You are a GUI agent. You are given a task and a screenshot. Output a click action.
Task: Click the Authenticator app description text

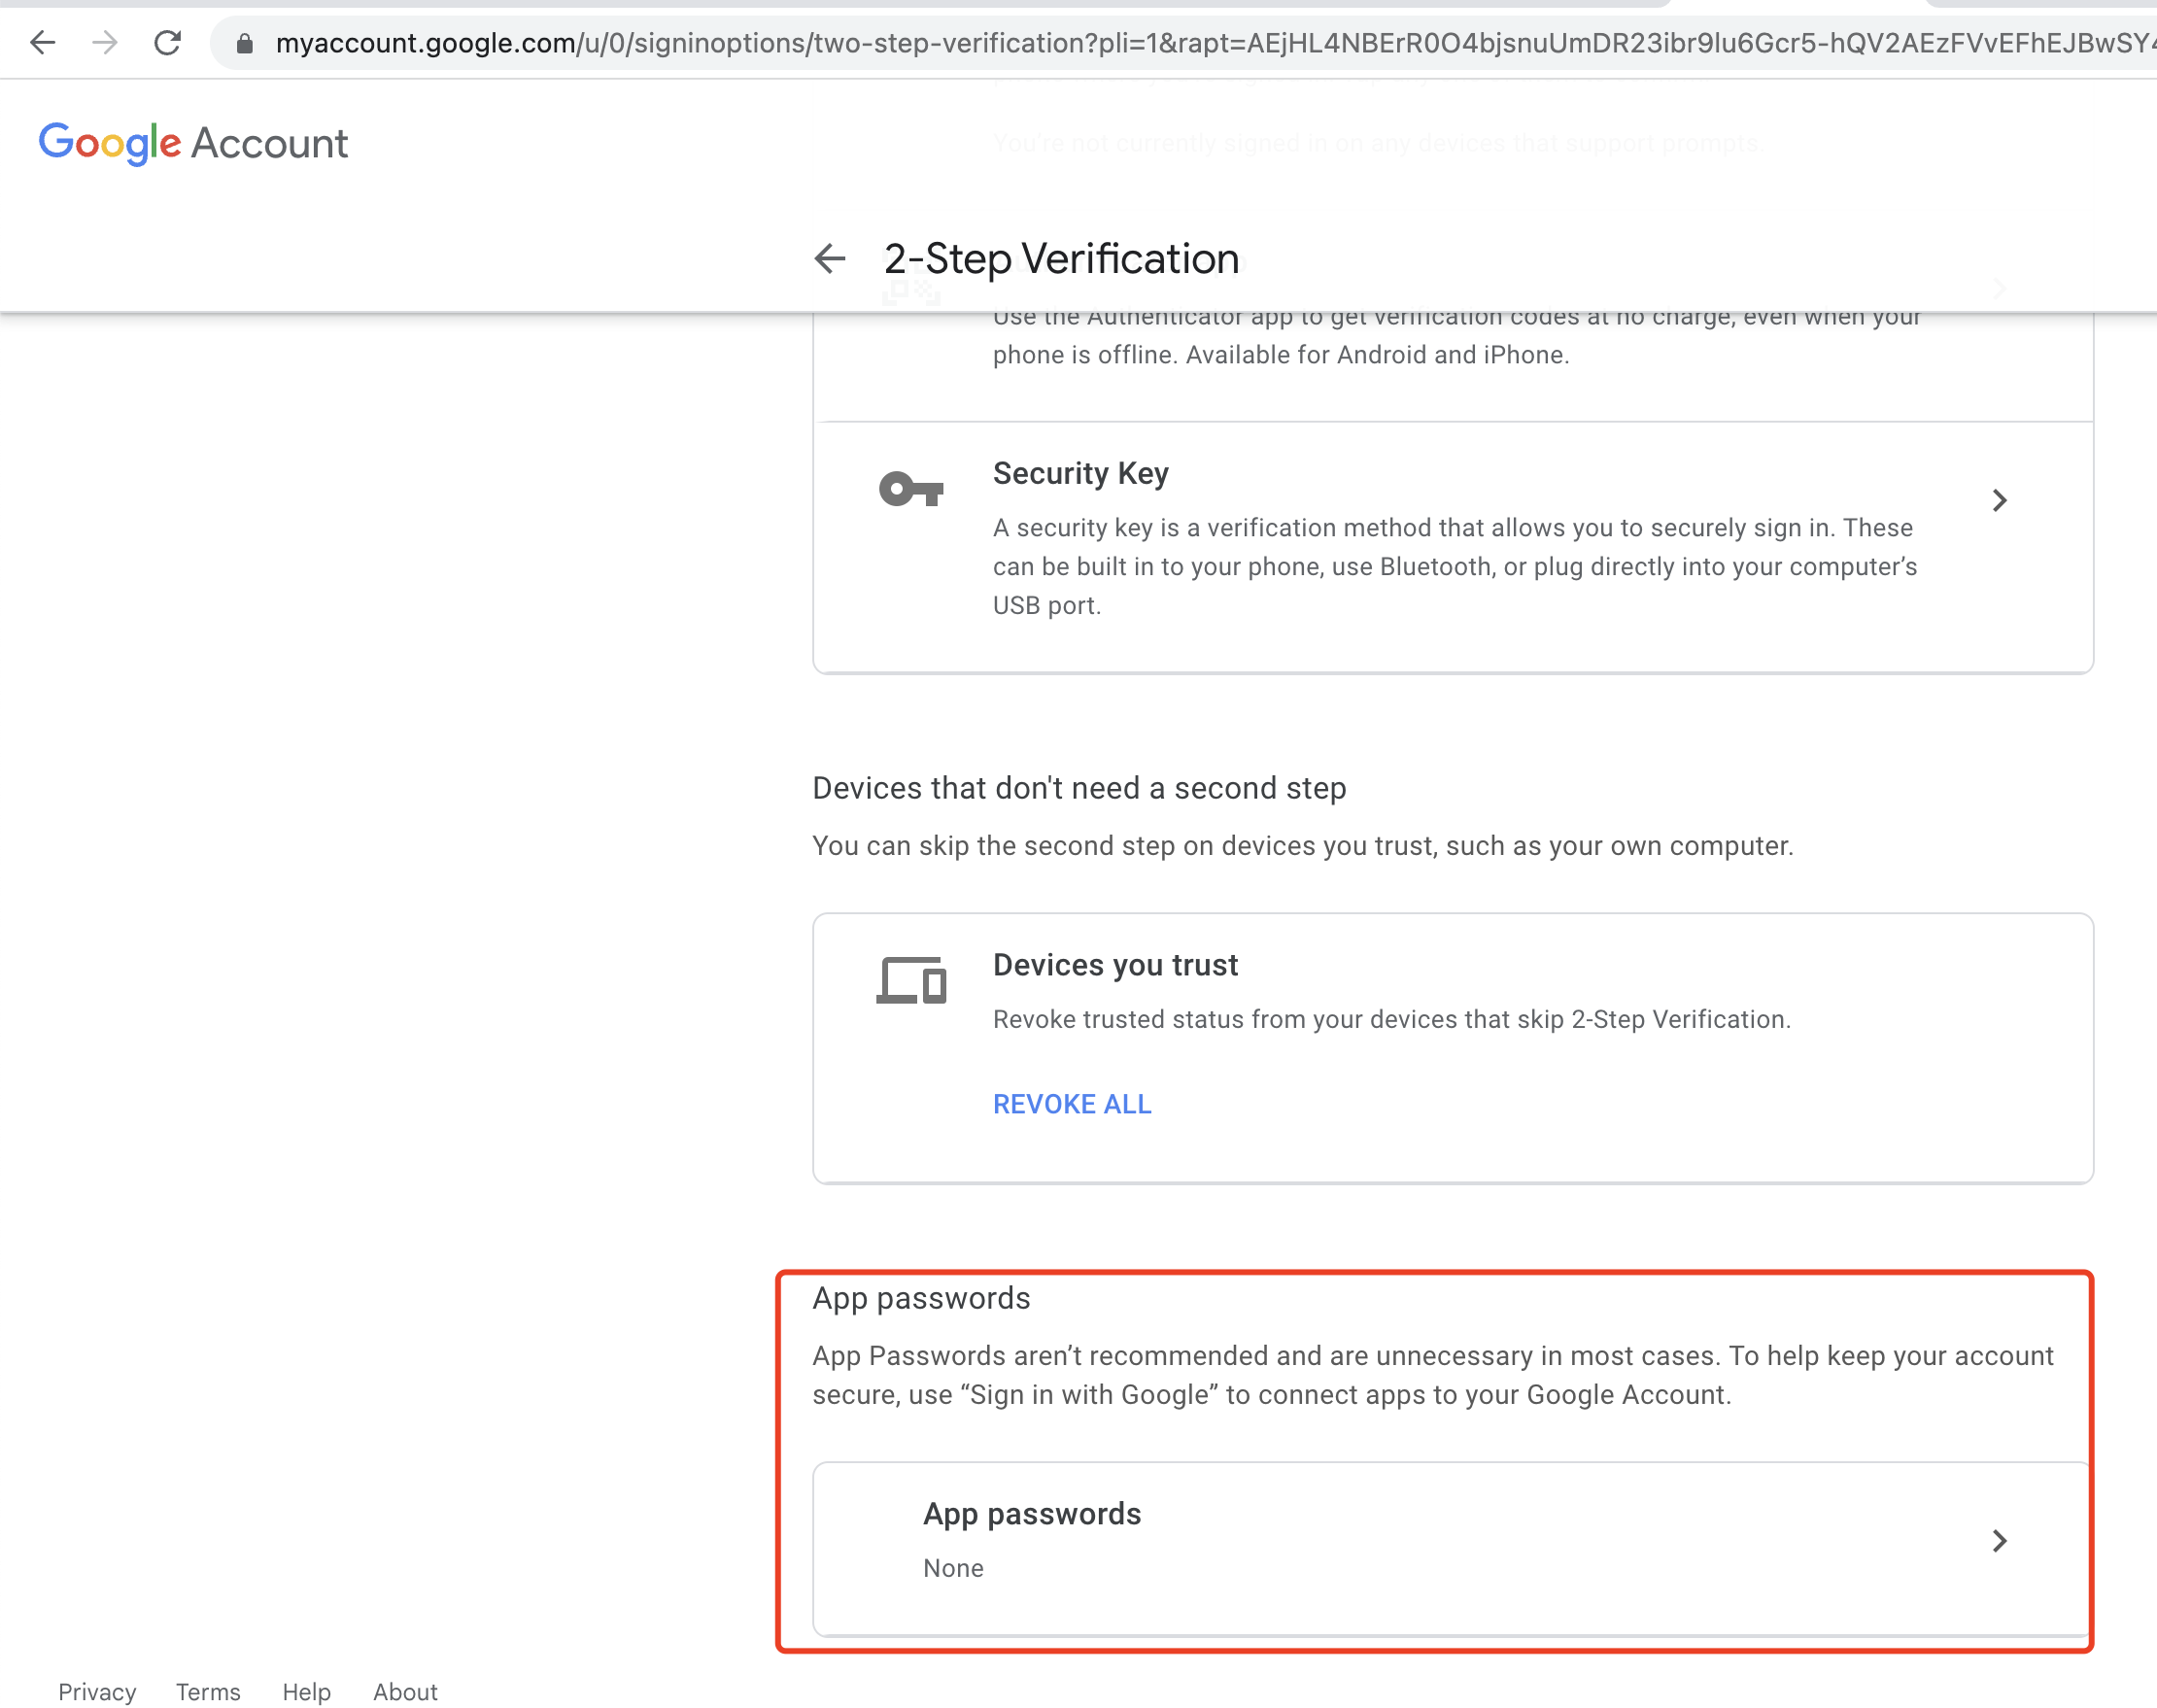[x=1456, y=336]
